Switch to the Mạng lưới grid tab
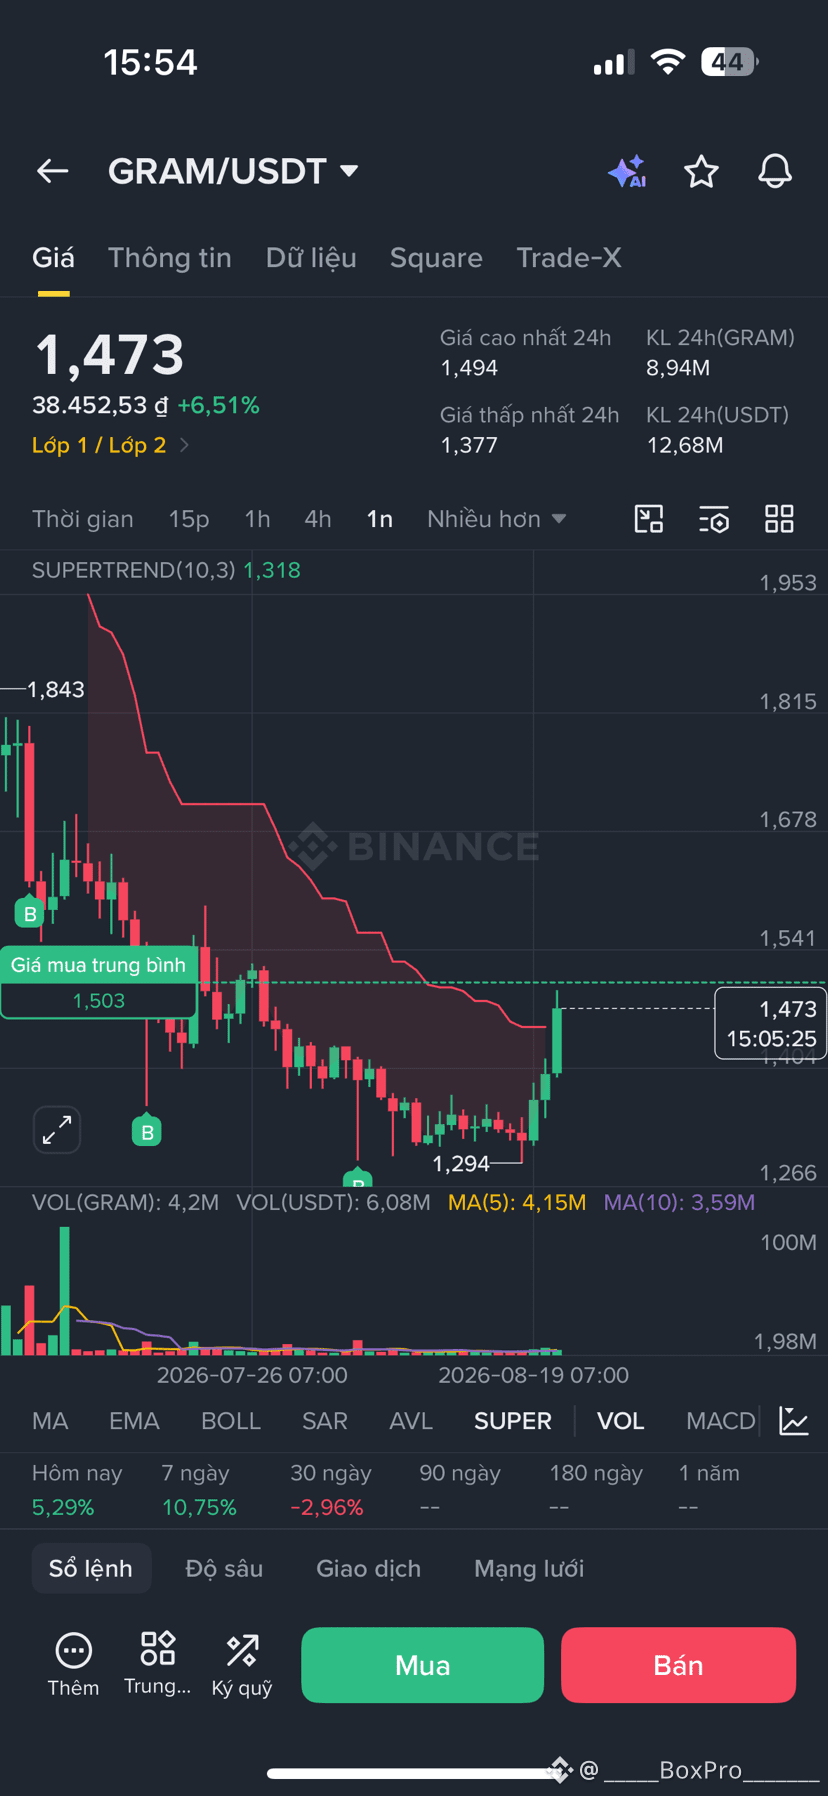Viewport: 828px width, 1796px height. pos(529,1568)
